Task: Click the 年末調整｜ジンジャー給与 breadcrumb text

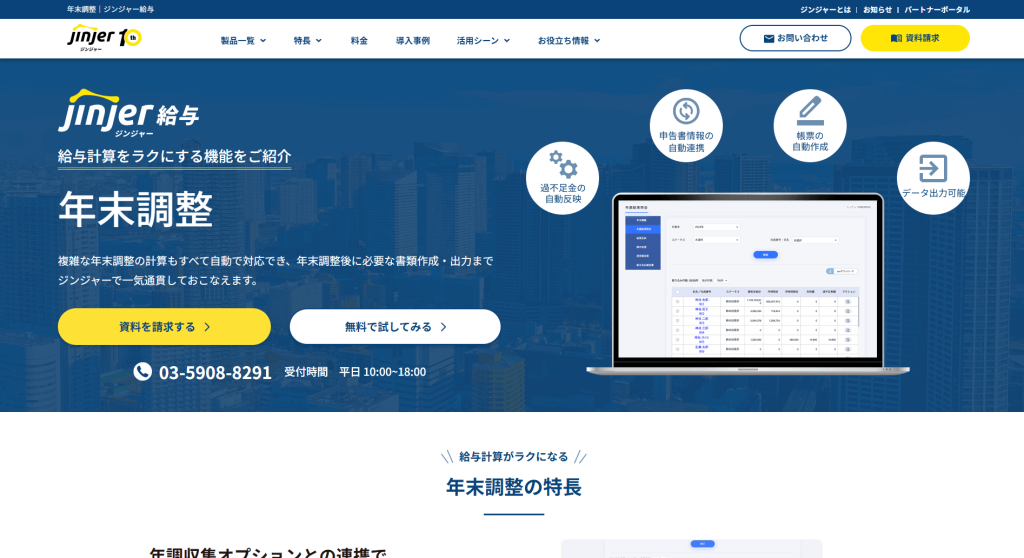Action: point(110,9)
